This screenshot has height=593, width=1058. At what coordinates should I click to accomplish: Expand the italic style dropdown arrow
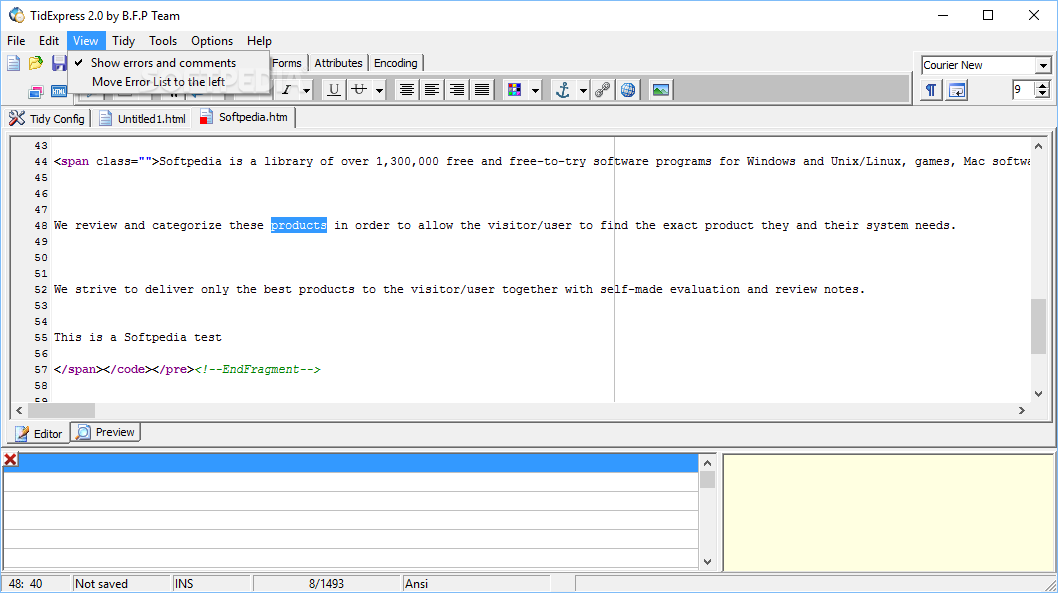(307, 90)
